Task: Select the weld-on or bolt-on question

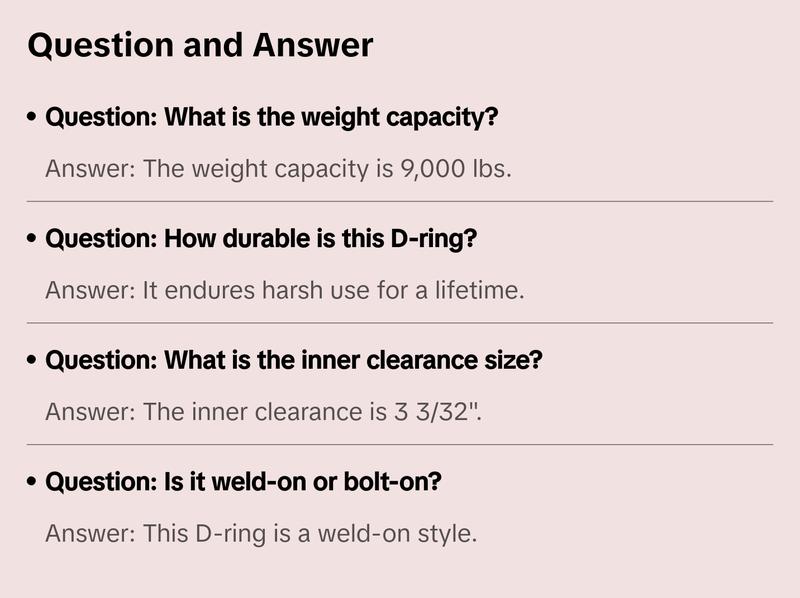Action: point(244,482)
